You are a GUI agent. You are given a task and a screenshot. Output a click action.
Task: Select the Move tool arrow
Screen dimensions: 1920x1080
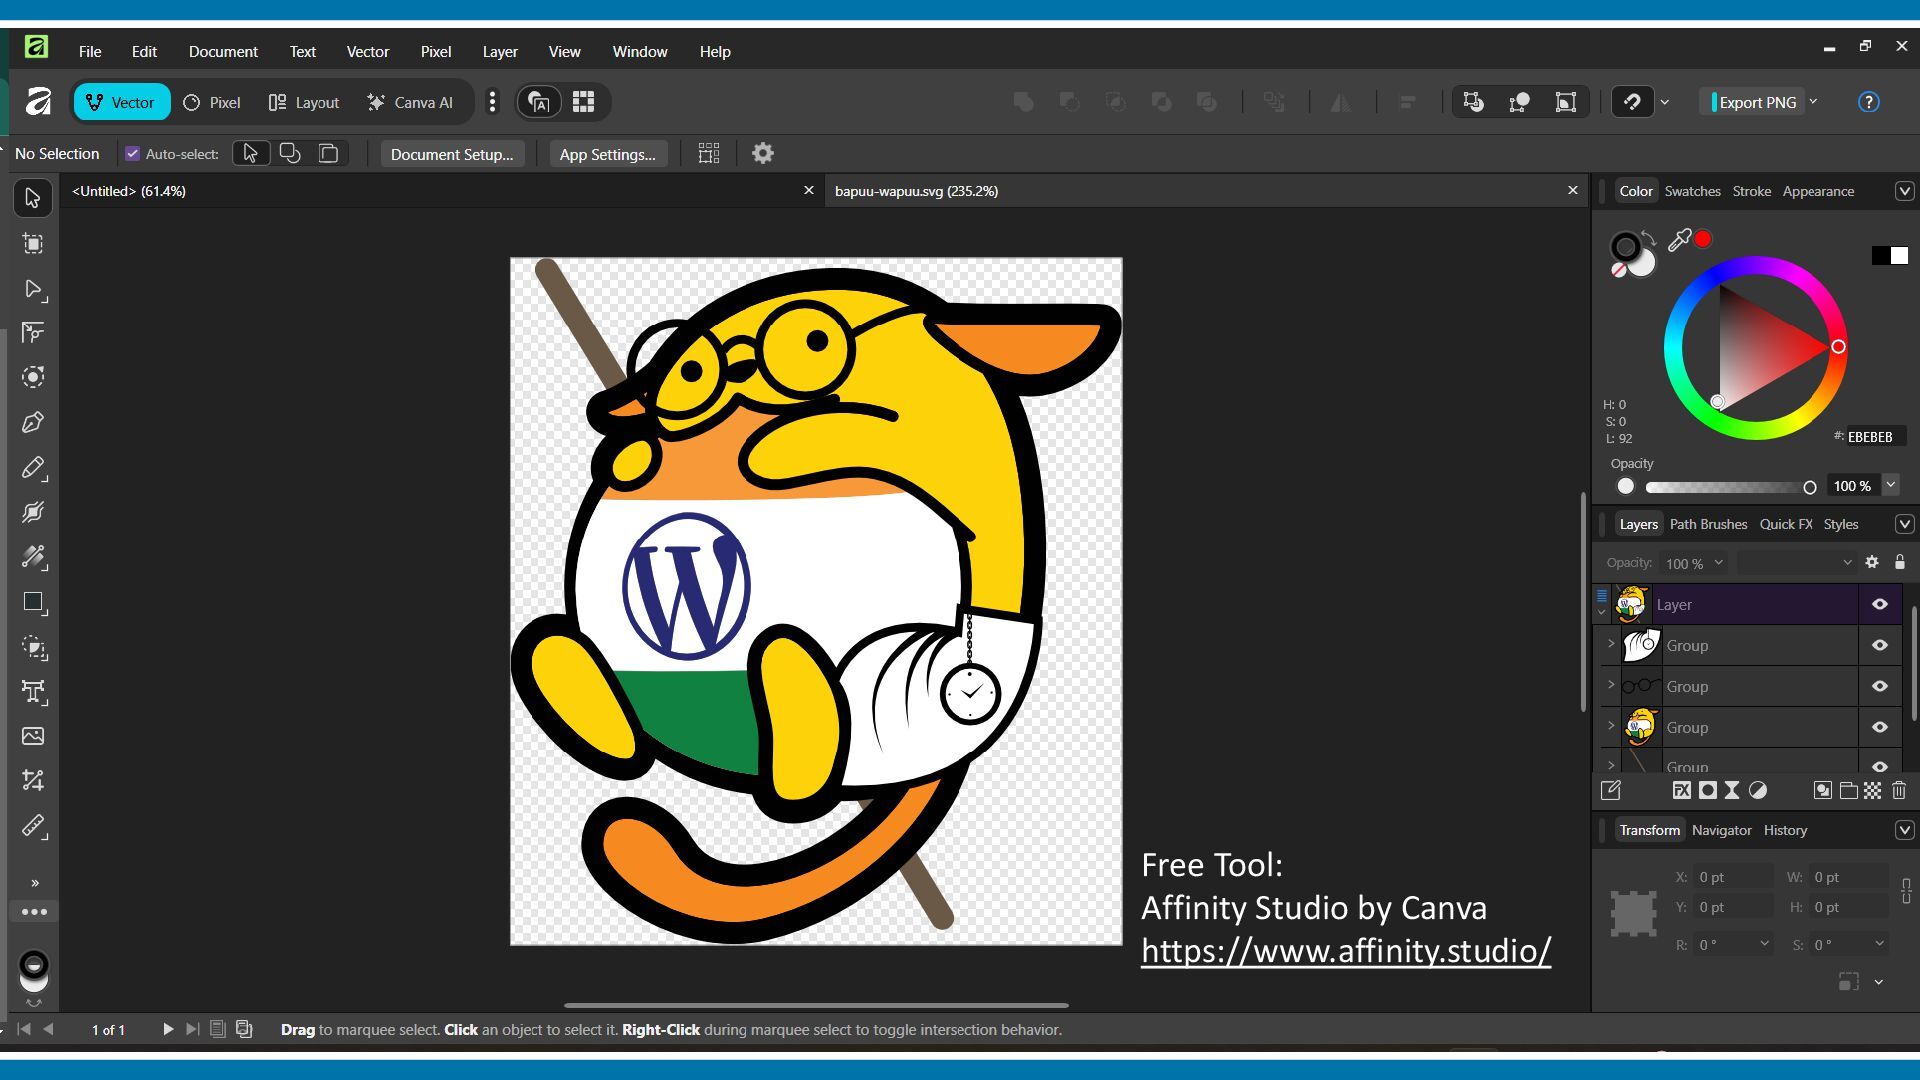[33, 198]
